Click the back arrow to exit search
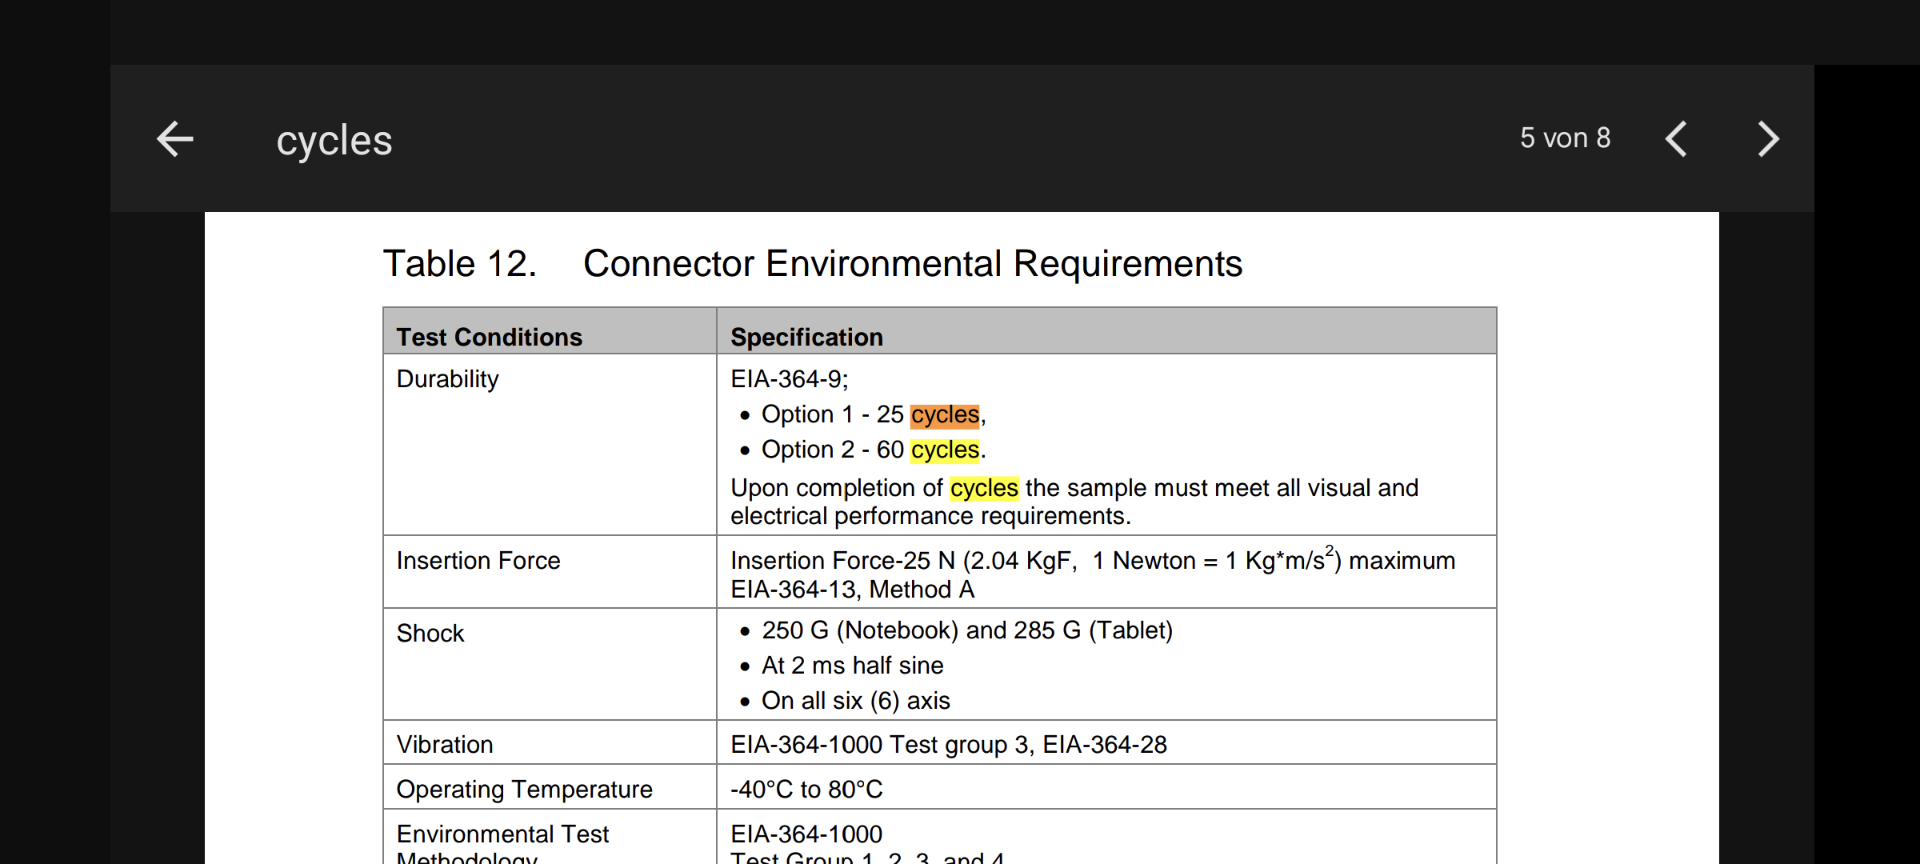The width and height of the screenshot is (1920, 864). click(x=175, y=139)
